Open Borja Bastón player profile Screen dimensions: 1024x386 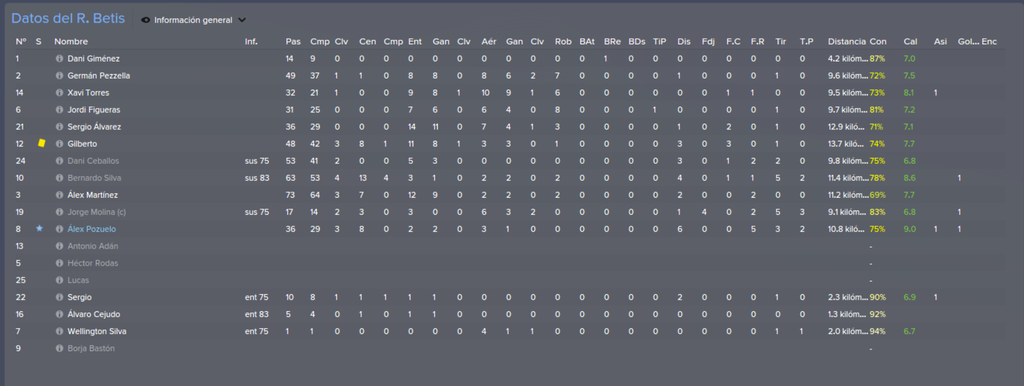[91, 348]
